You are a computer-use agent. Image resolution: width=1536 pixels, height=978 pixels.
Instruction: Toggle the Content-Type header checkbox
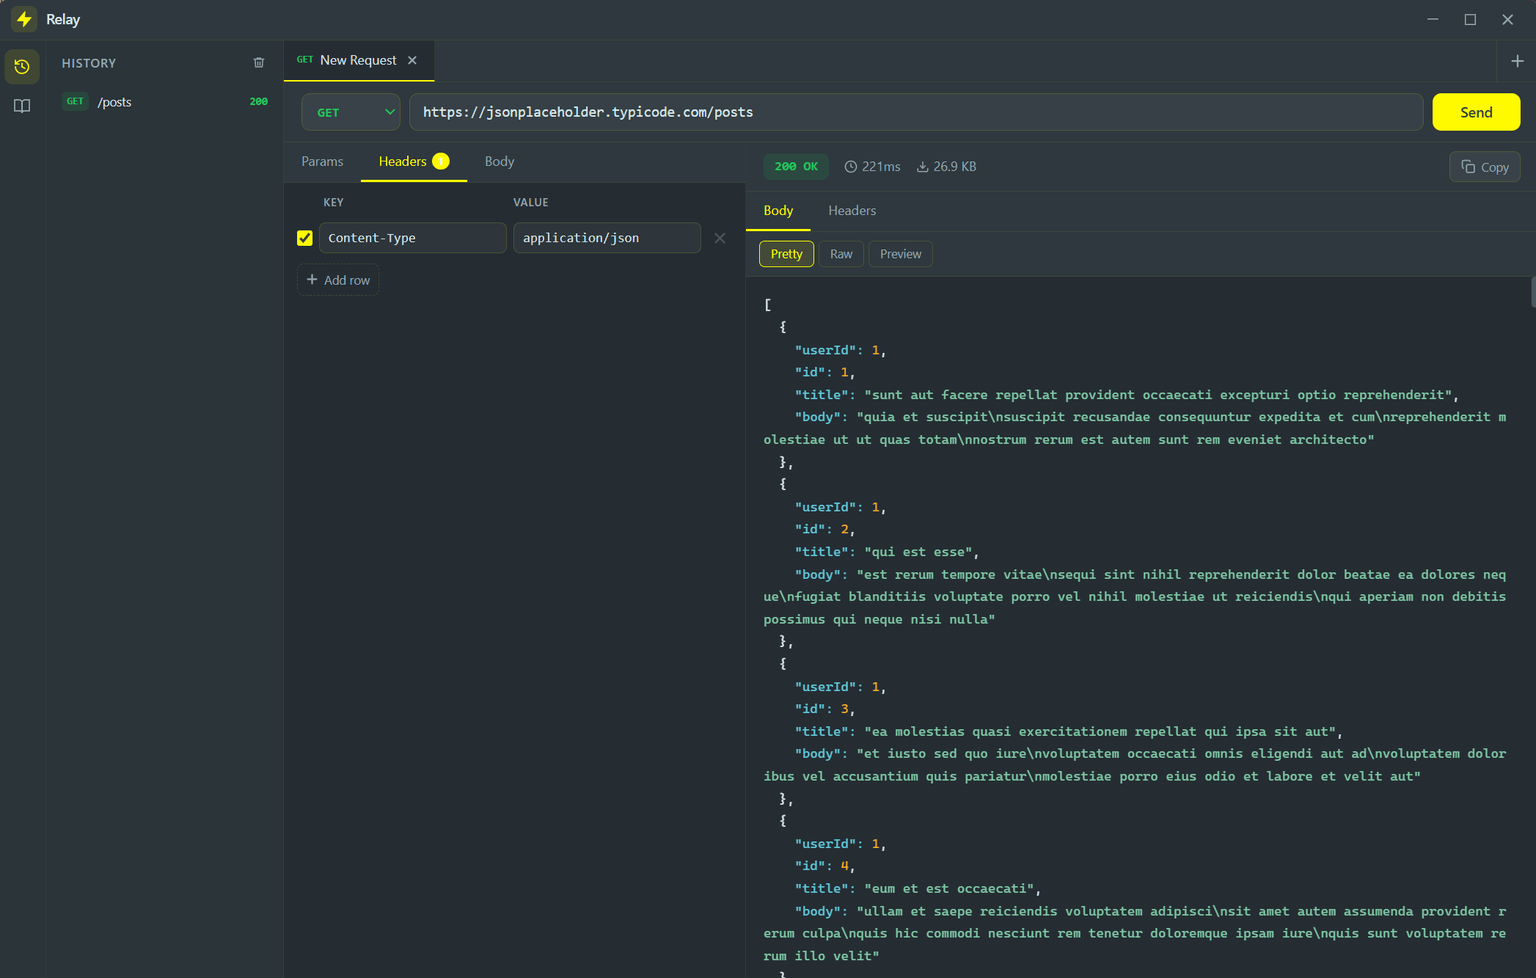tap(305, 238)
